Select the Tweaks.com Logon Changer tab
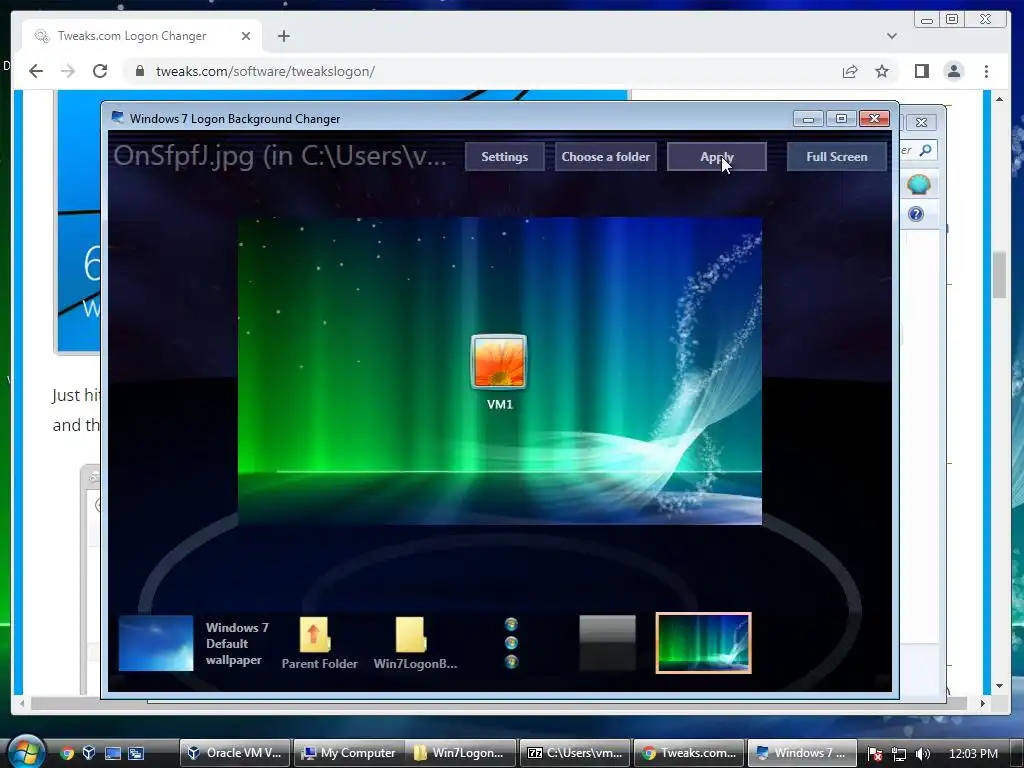 tap(142, 36)
